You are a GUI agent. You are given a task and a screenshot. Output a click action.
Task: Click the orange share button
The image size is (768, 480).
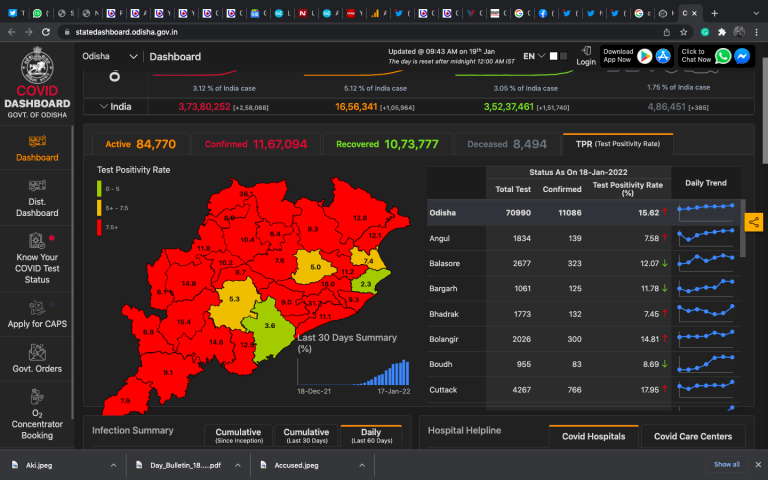754,222
